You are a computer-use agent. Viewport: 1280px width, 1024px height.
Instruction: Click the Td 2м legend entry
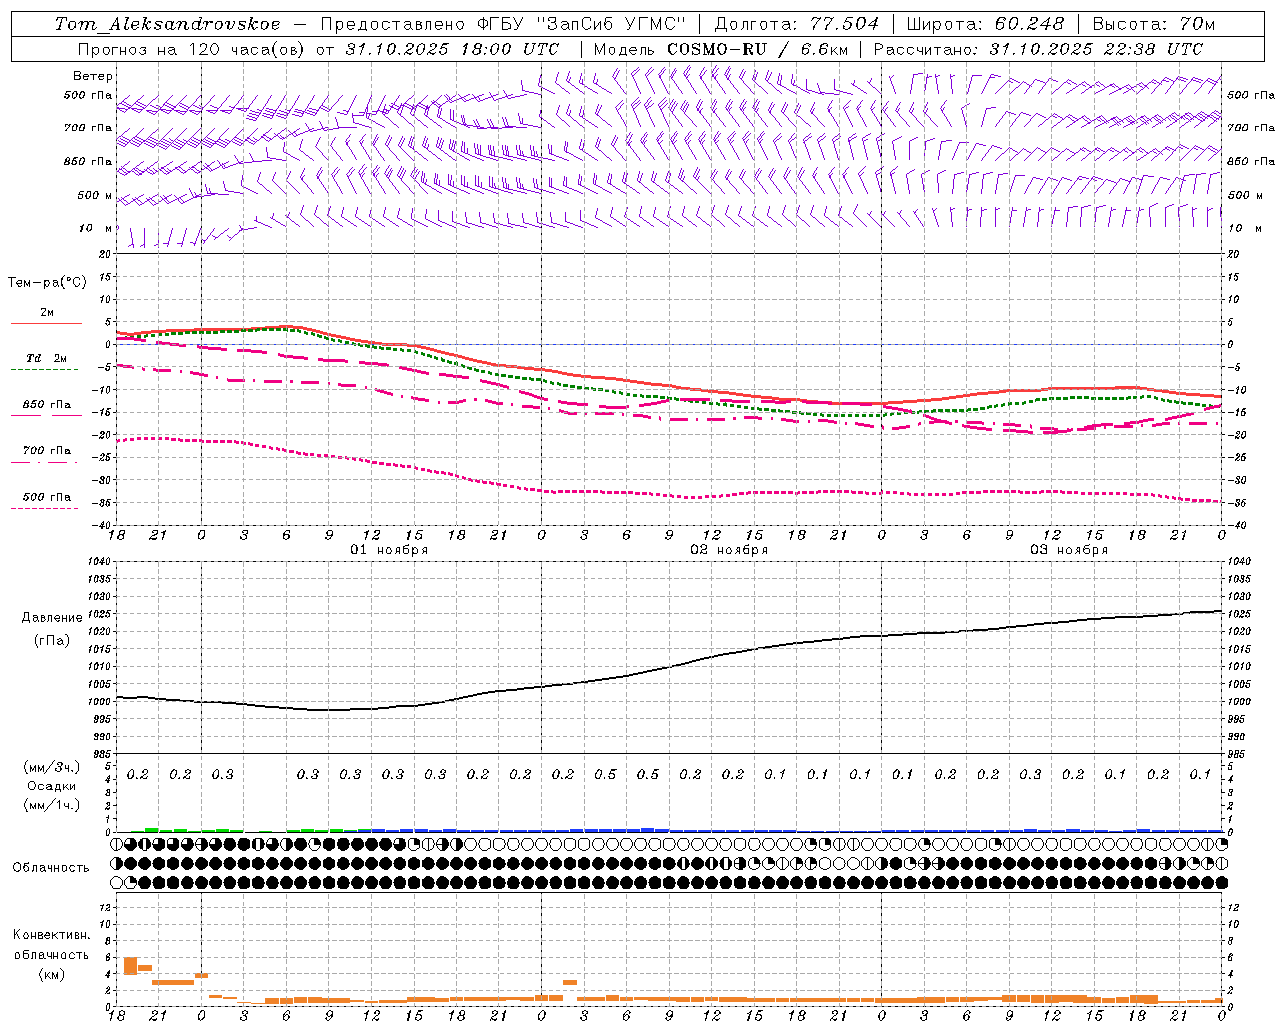pyautogui.click(x=46, y=358)
